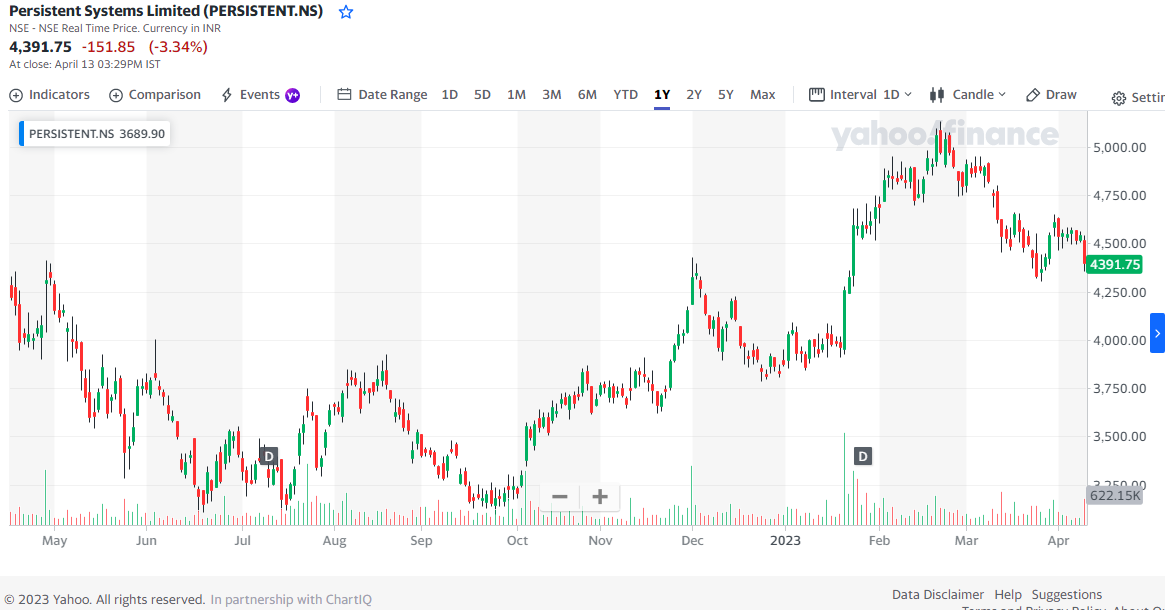Screen dimensions: 1165x610
Task: Select the 1Y range
Action: pos(662,95)
